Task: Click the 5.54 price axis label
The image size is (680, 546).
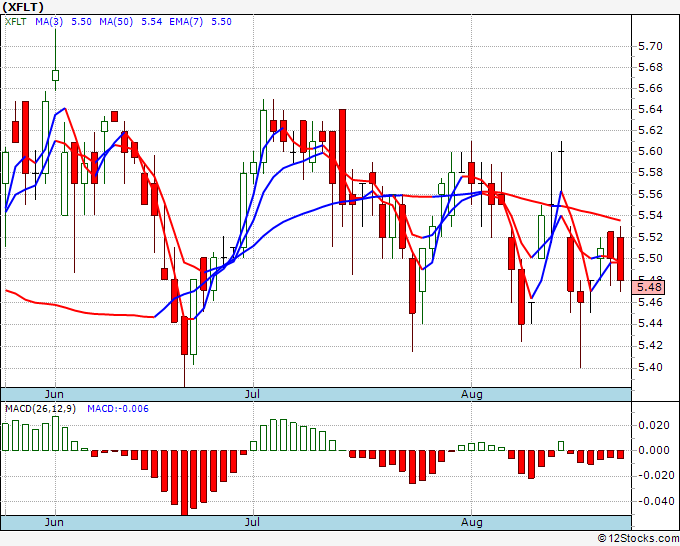Action: click(x=651, y=215)
